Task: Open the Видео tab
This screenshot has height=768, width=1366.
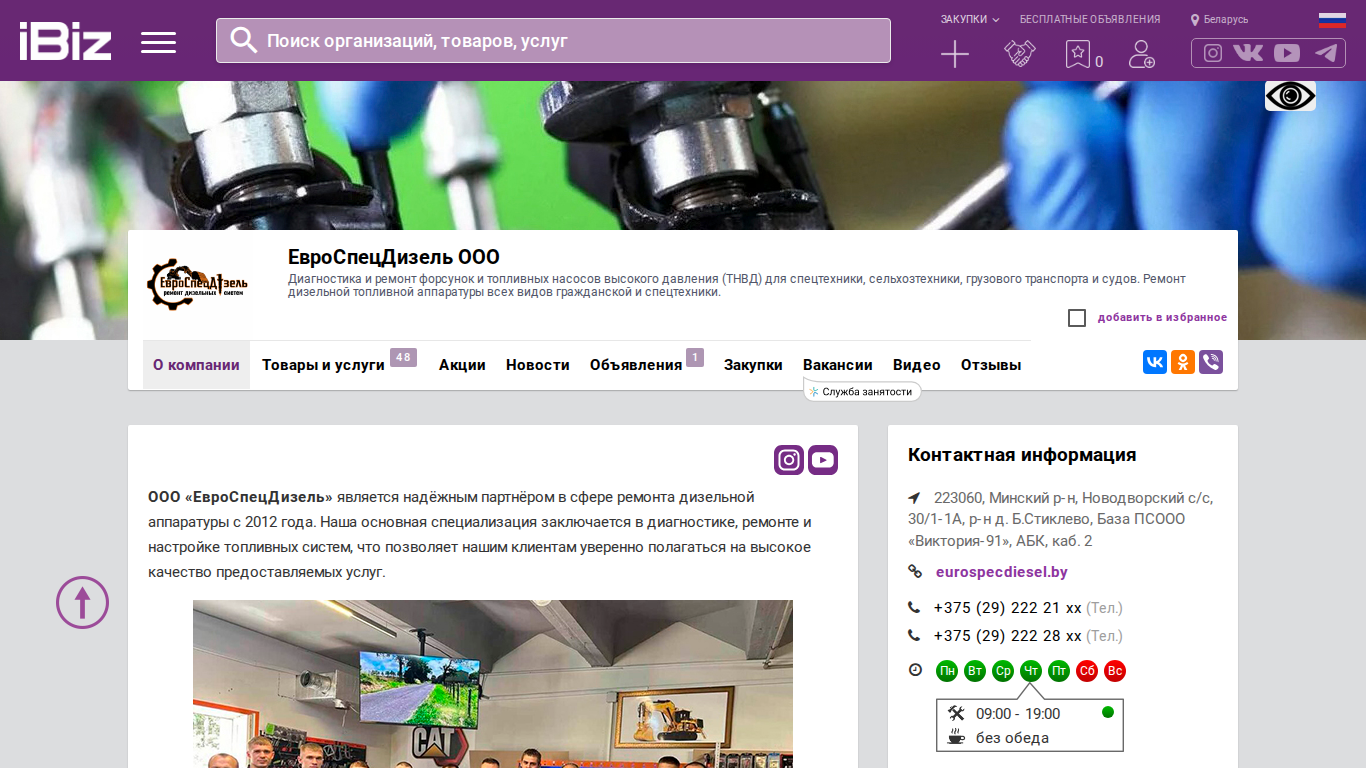Action: click(917, 365)
